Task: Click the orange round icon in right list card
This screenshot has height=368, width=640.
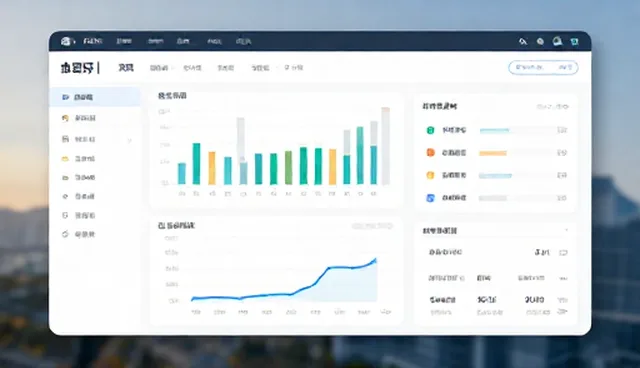Action: click(430, 153)
